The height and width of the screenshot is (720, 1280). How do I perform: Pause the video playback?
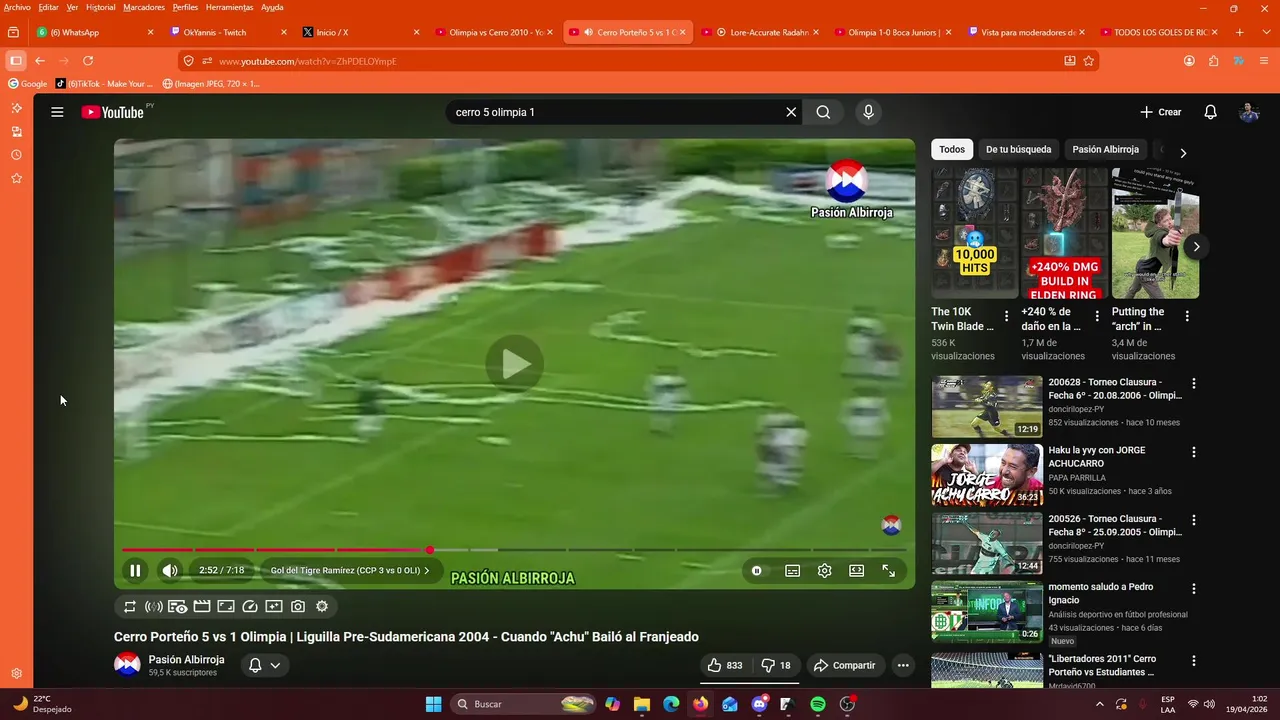coord(135,571)
